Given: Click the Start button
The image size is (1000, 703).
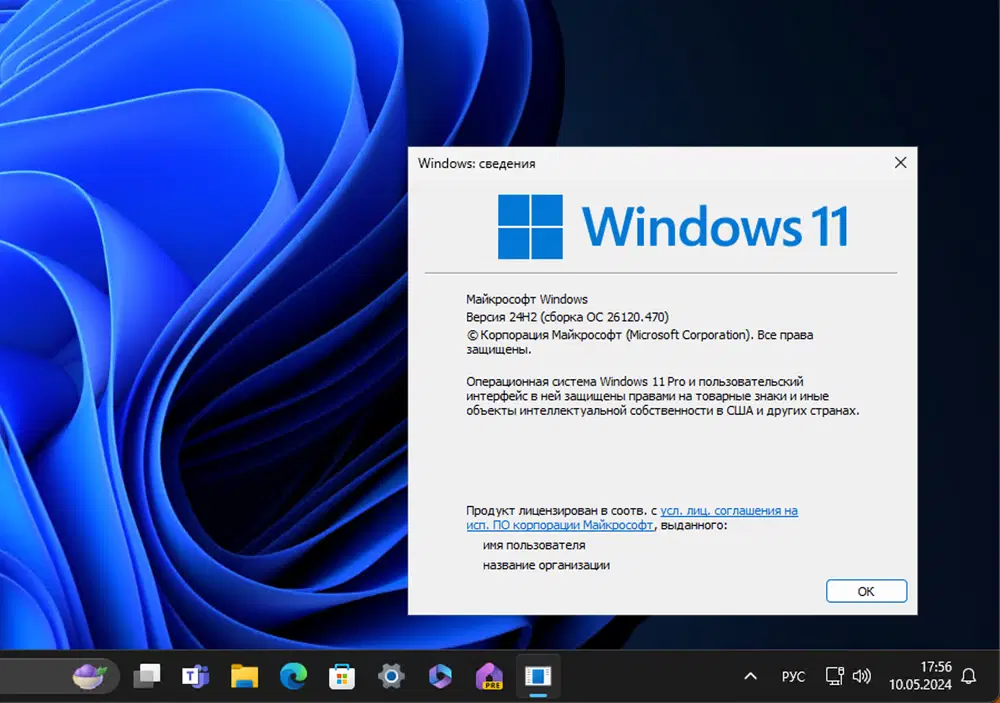Looking at the screenshot, I should tap(88, 676).
